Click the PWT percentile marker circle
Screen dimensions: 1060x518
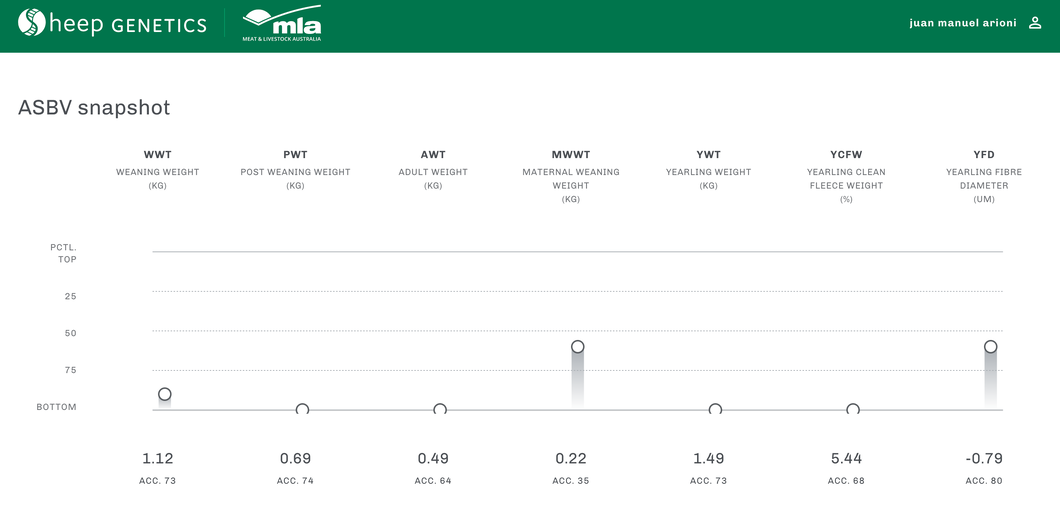302,409
